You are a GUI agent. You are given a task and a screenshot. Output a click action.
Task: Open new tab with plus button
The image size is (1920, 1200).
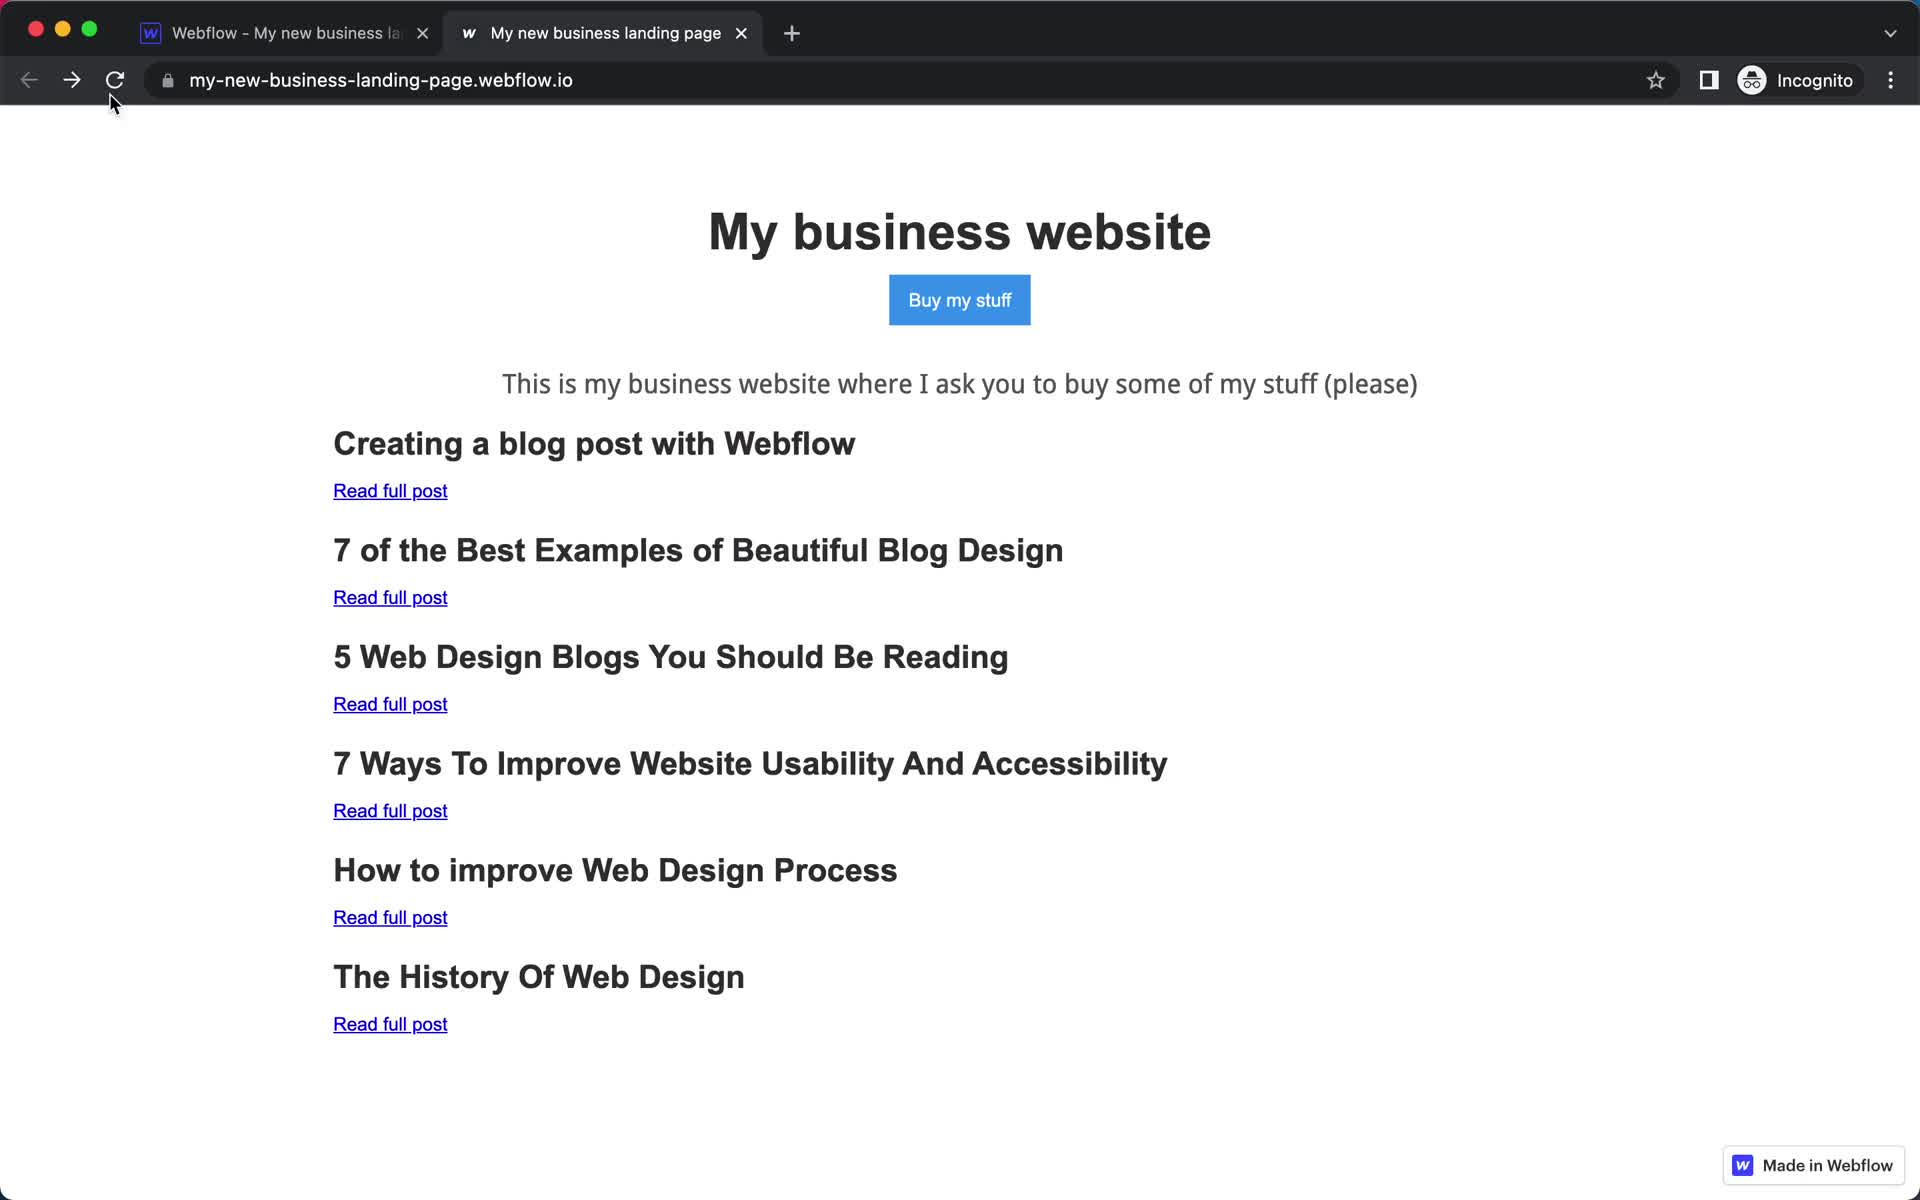pos(792,32)
